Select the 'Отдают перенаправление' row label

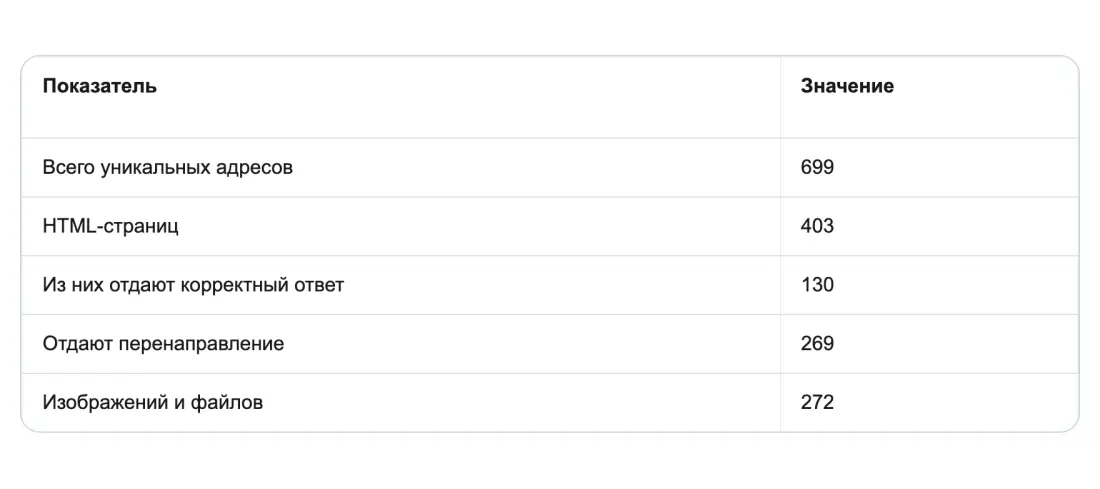click(163, 344)
